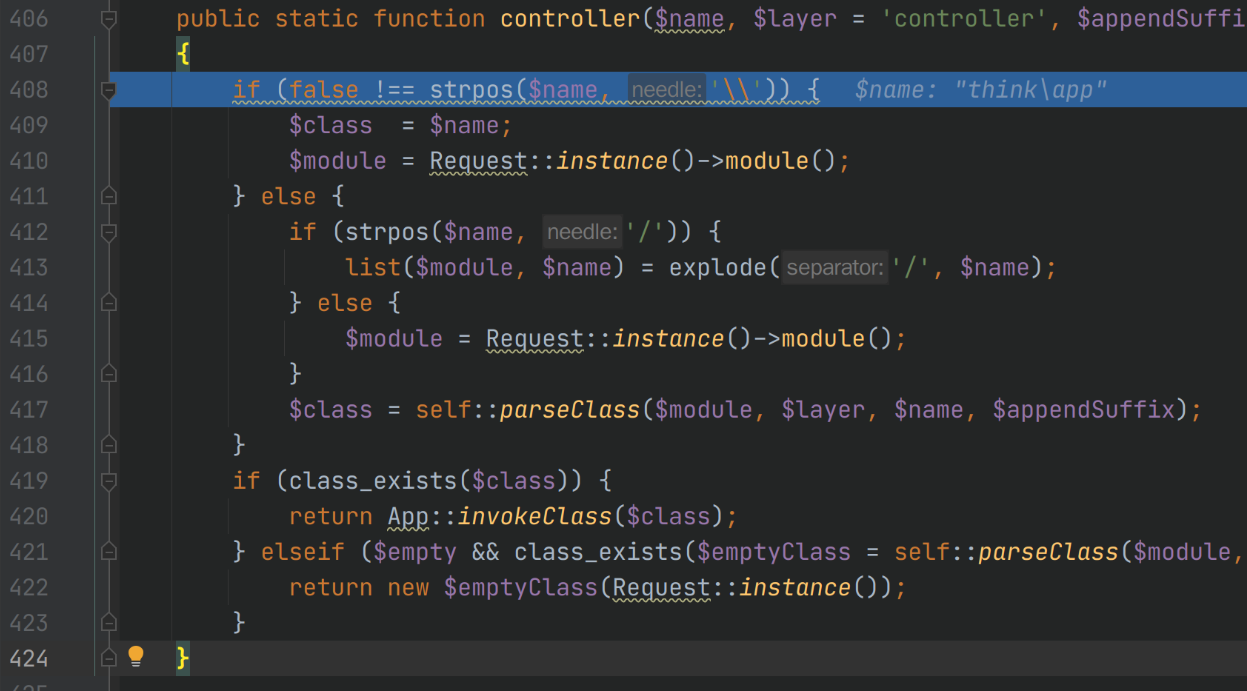
Task: Click line number 410 in the gutter
Action: [x=28, y=161]
